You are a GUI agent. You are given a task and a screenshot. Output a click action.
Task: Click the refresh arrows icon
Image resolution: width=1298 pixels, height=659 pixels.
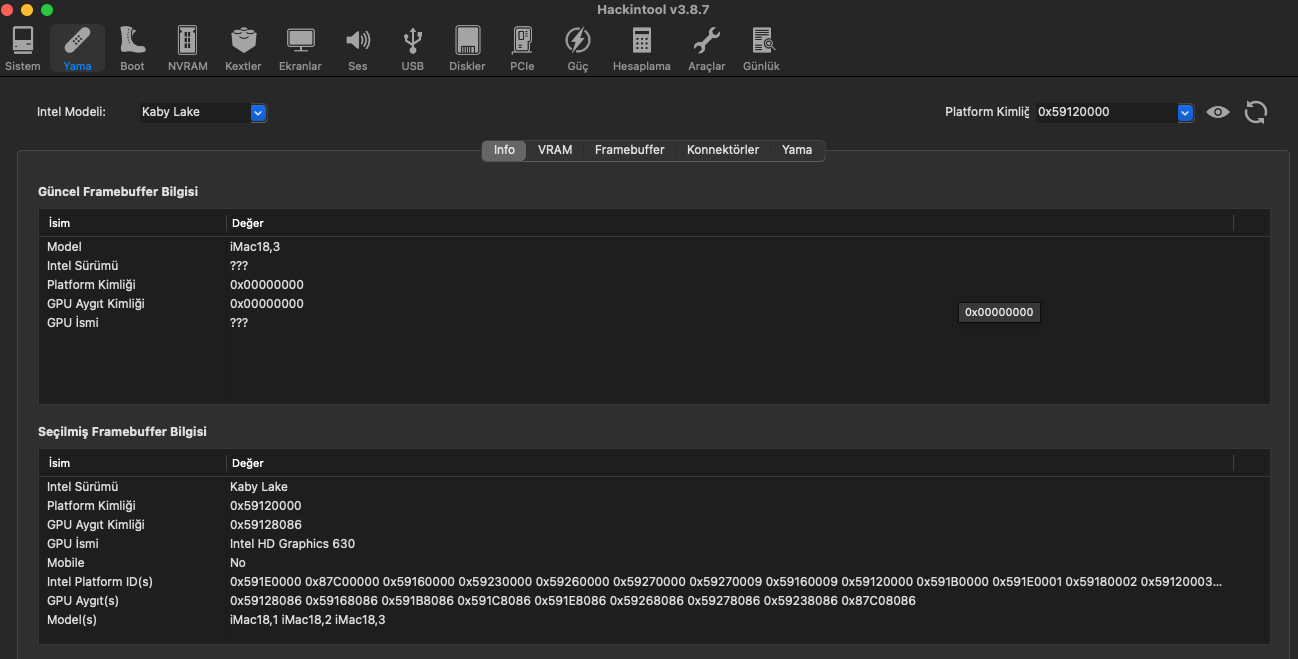click(1256, 112)
